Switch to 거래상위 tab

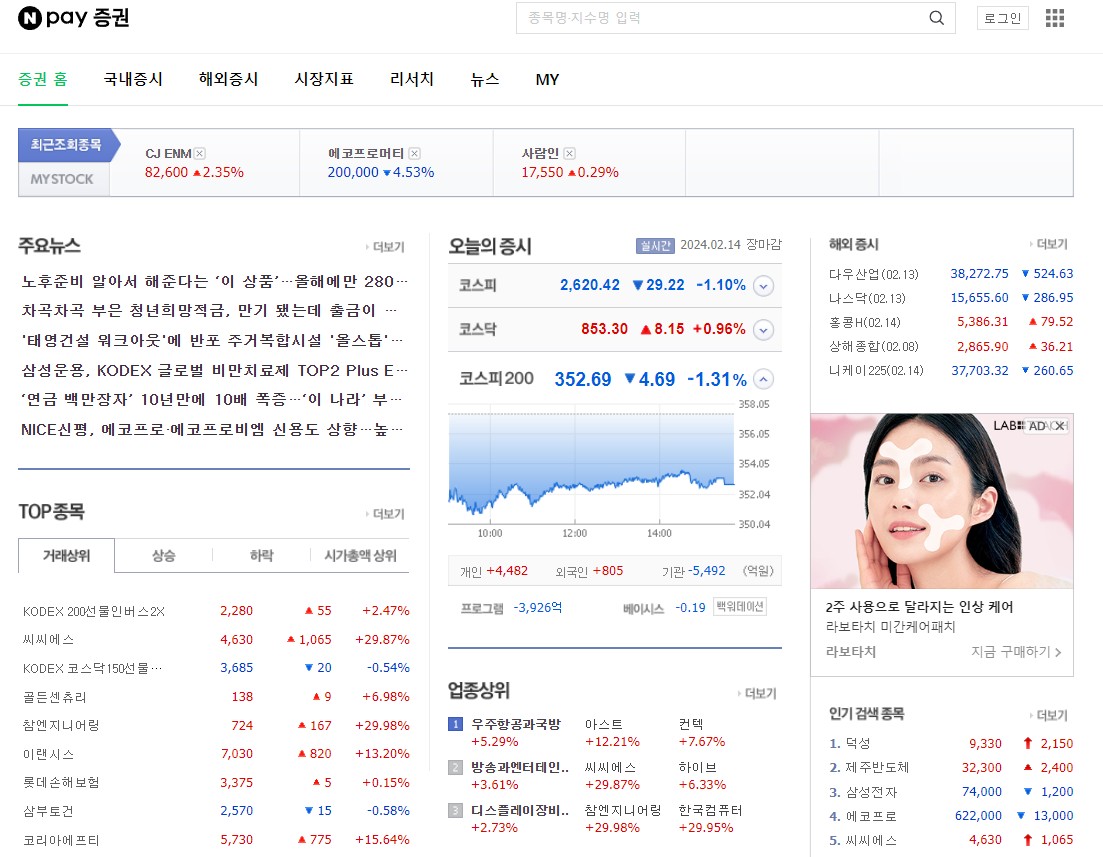tap(66, 555)
